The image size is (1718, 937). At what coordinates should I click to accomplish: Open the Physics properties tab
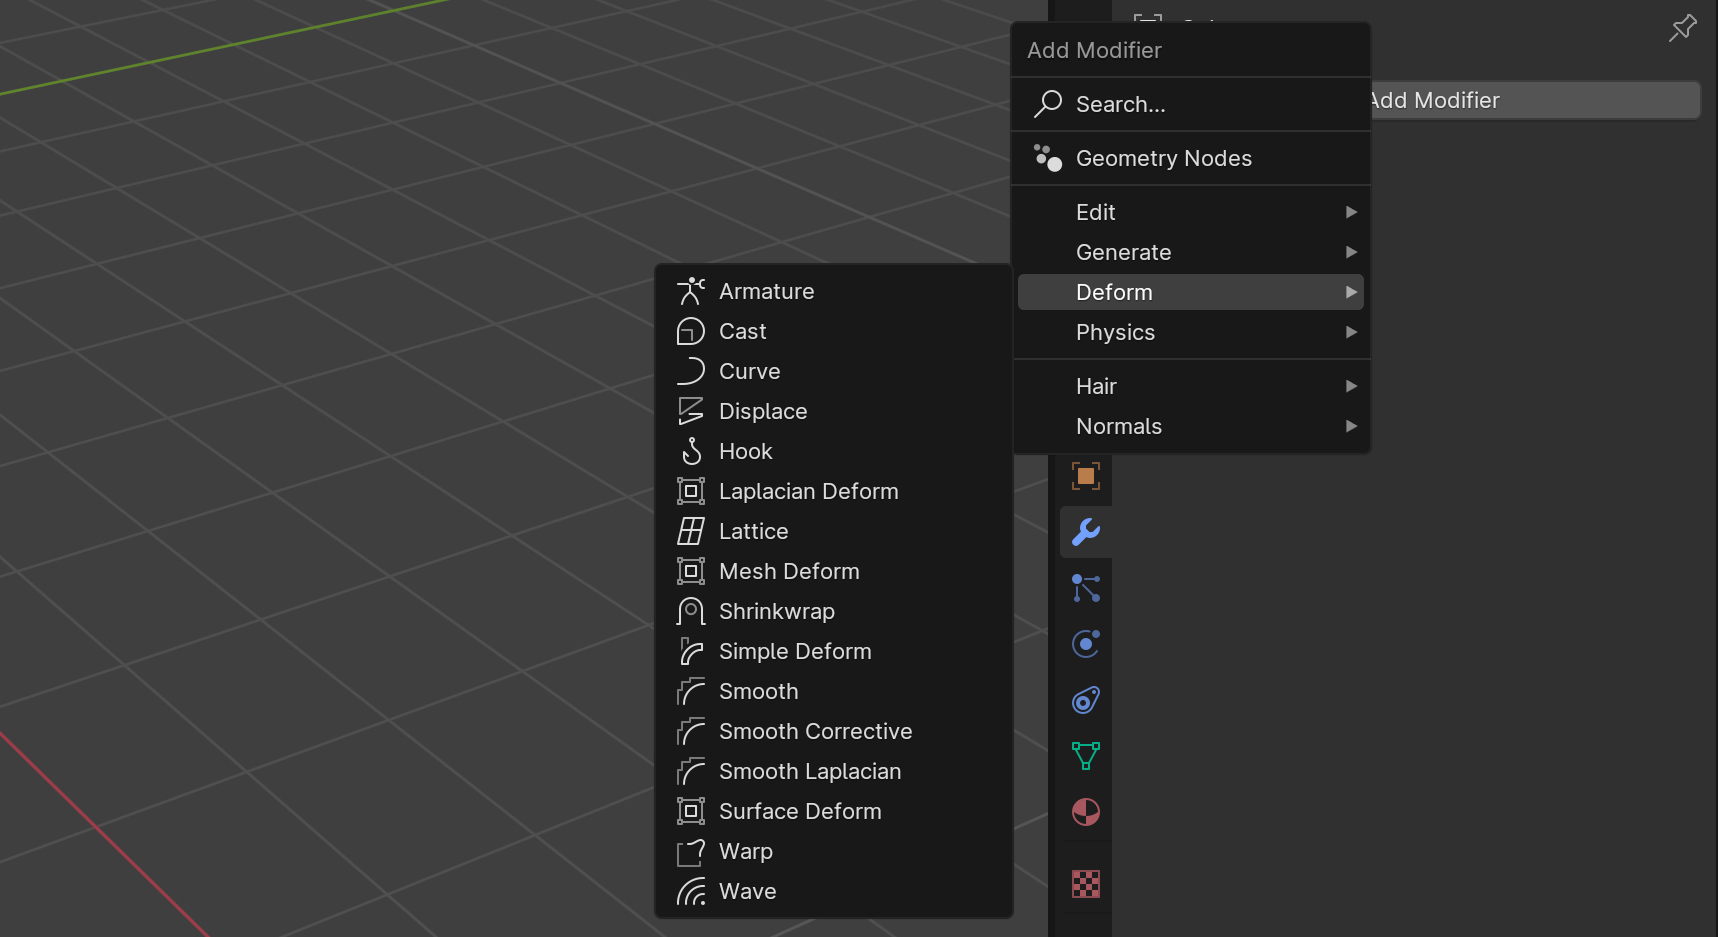pos(1086,644)
